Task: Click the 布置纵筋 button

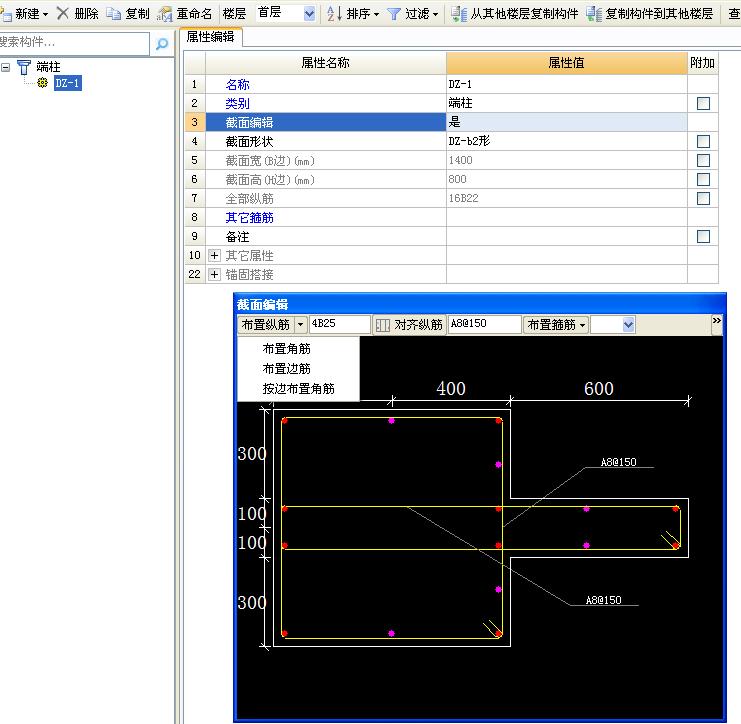Action: 266,325
